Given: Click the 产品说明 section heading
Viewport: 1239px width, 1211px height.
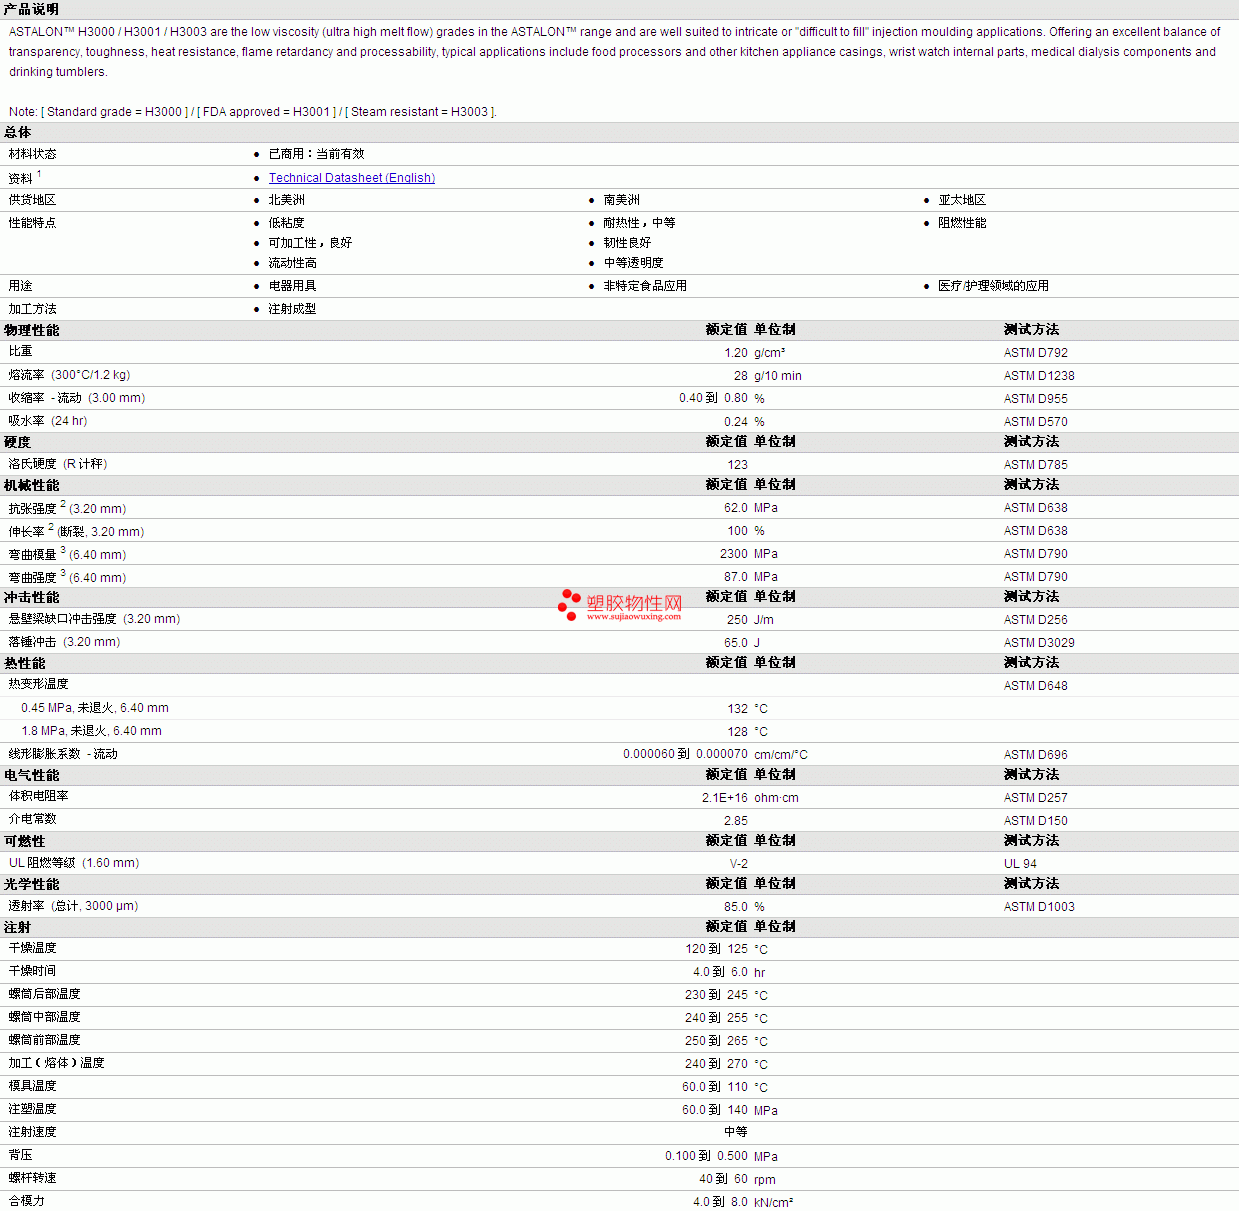Looking at the screenshot, I should click(31, 9).
